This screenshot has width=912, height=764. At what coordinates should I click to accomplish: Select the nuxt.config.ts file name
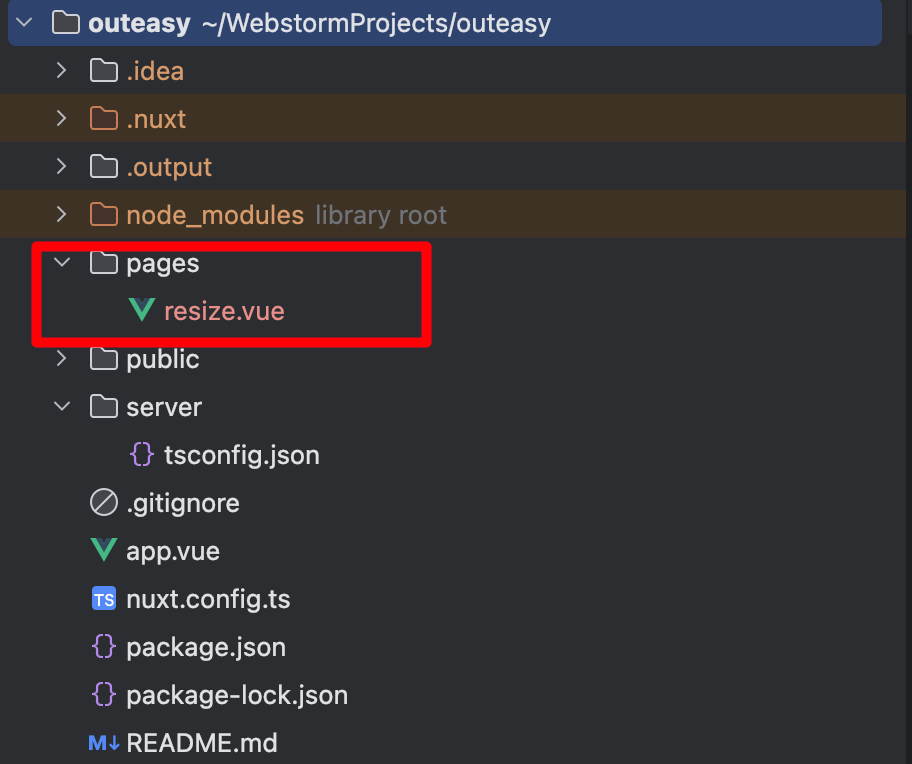coord(208,599)
